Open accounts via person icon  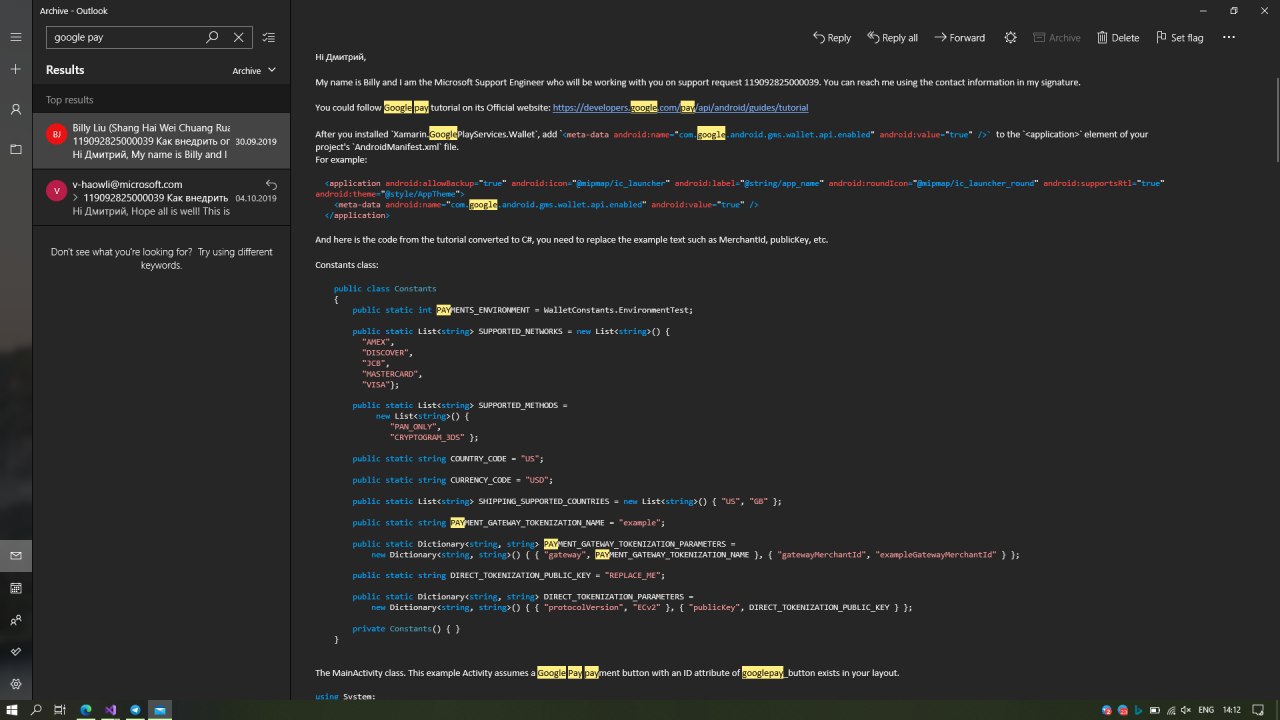click(16, 109)
